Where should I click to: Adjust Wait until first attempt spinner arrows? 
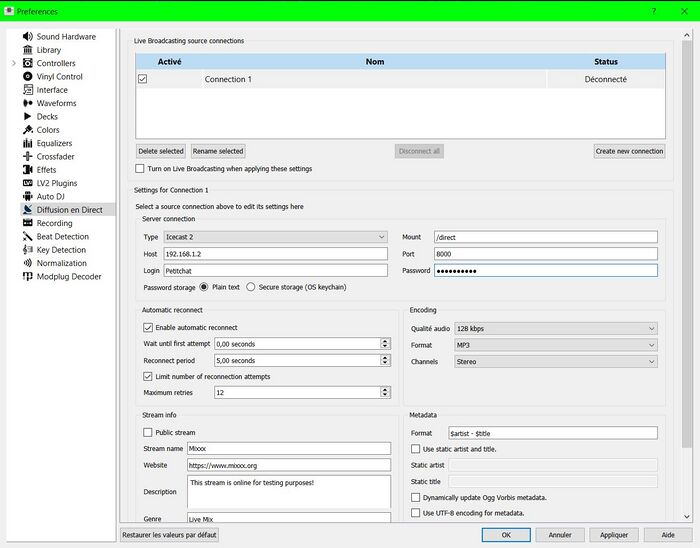pos(385,344)
